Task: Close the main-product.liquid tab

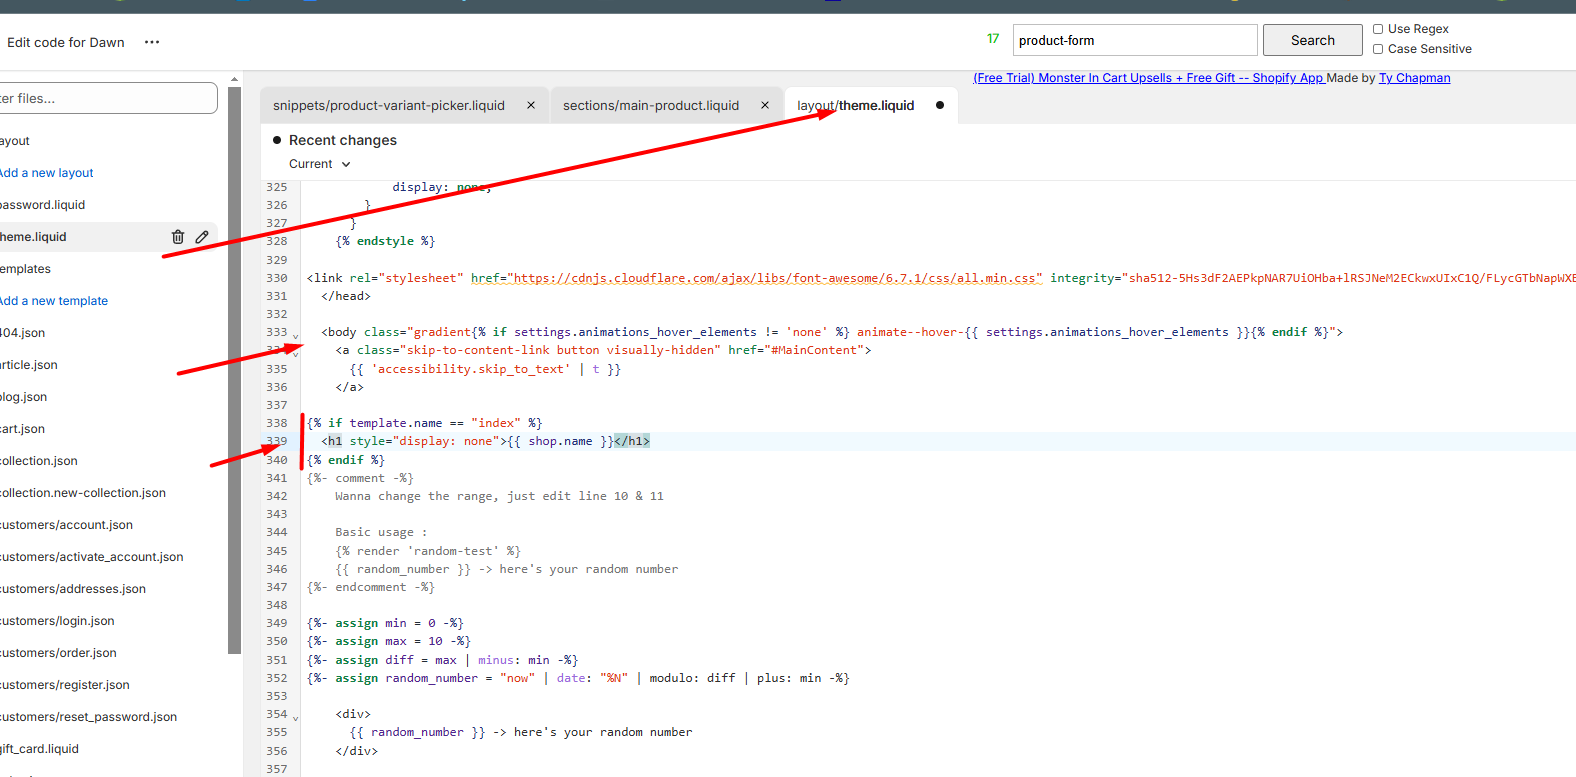Action: coord(765,105)
